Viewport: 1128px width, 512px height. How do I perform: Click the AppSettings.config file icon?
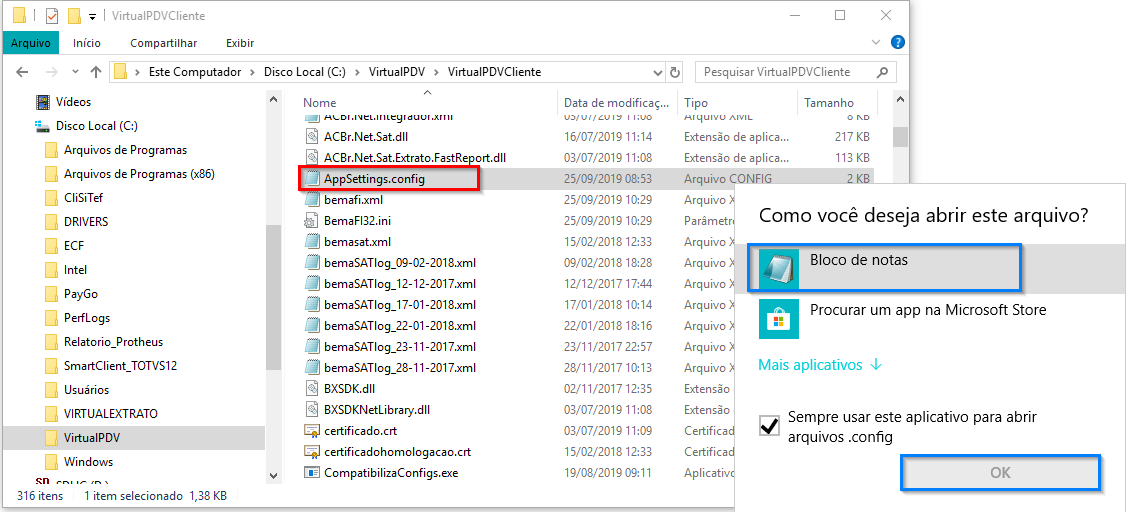(311, 178)
